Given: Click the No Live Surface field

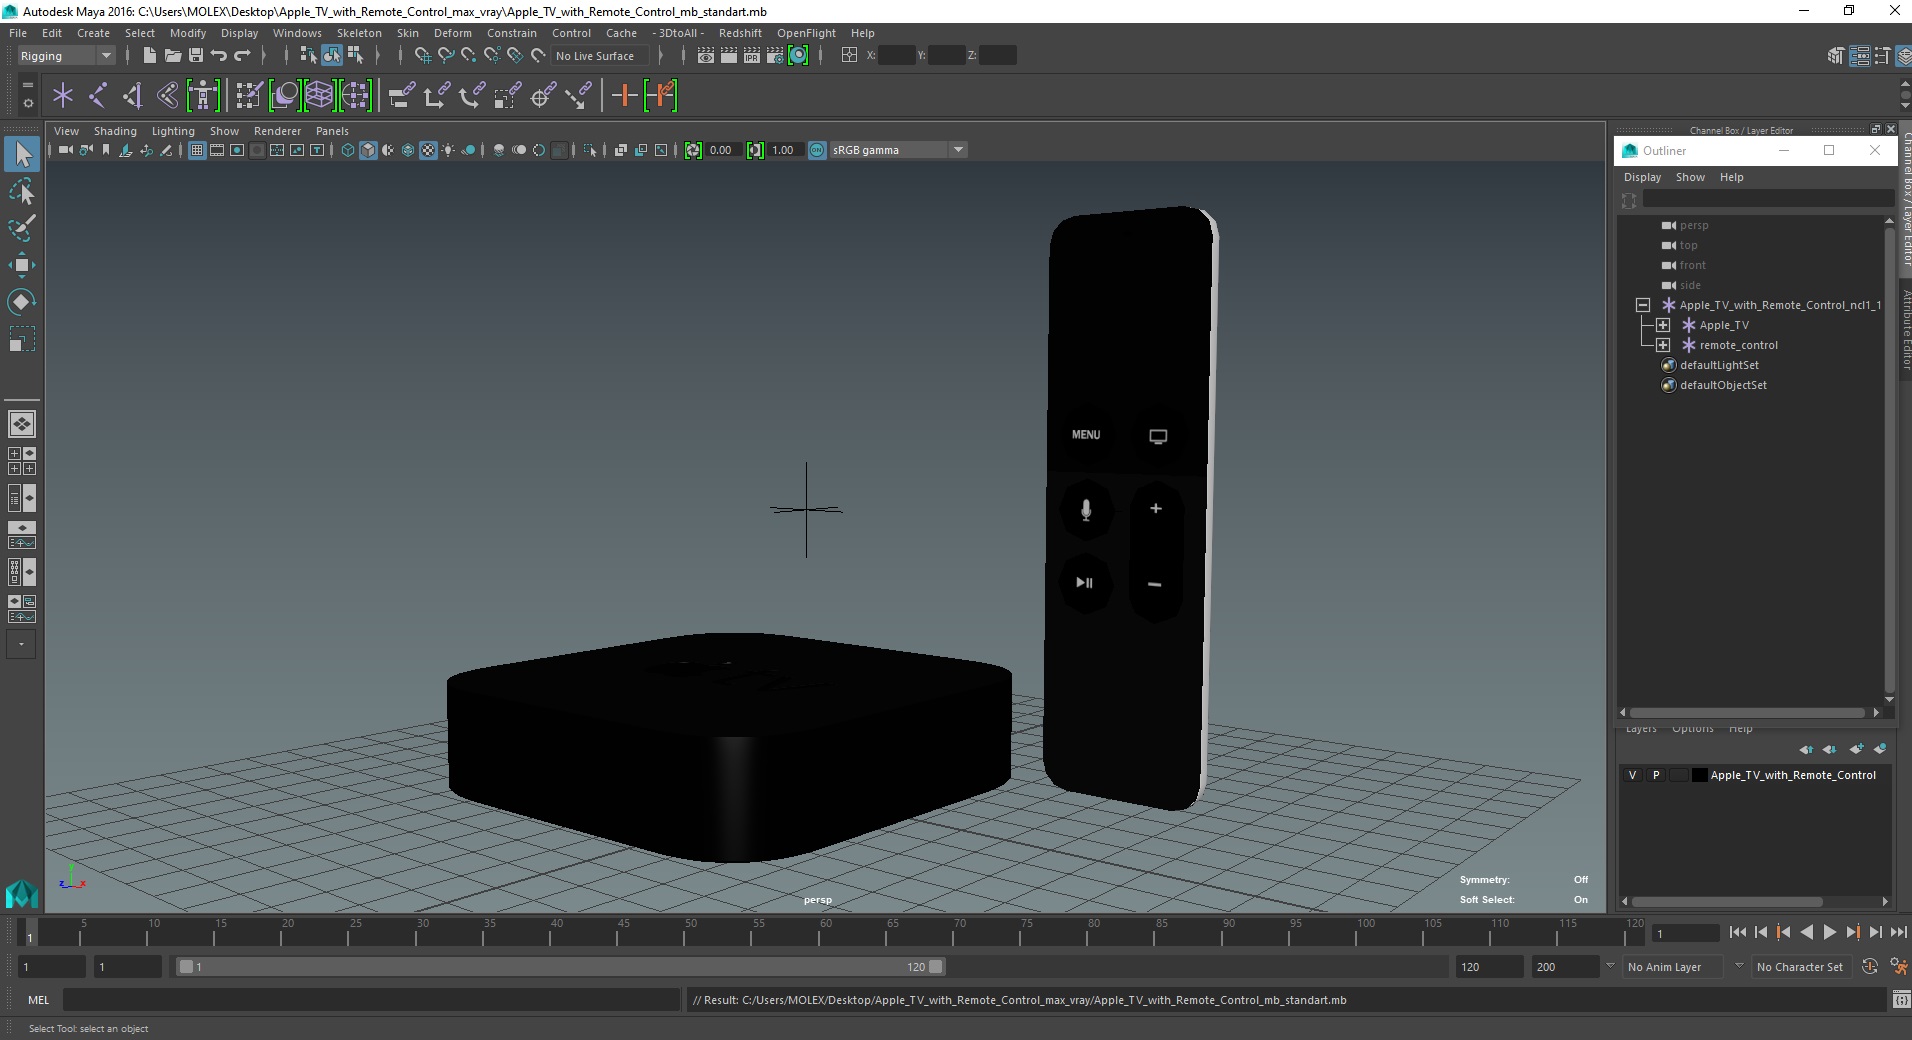Looking at the screenshot, I should [x=600, y=56].
